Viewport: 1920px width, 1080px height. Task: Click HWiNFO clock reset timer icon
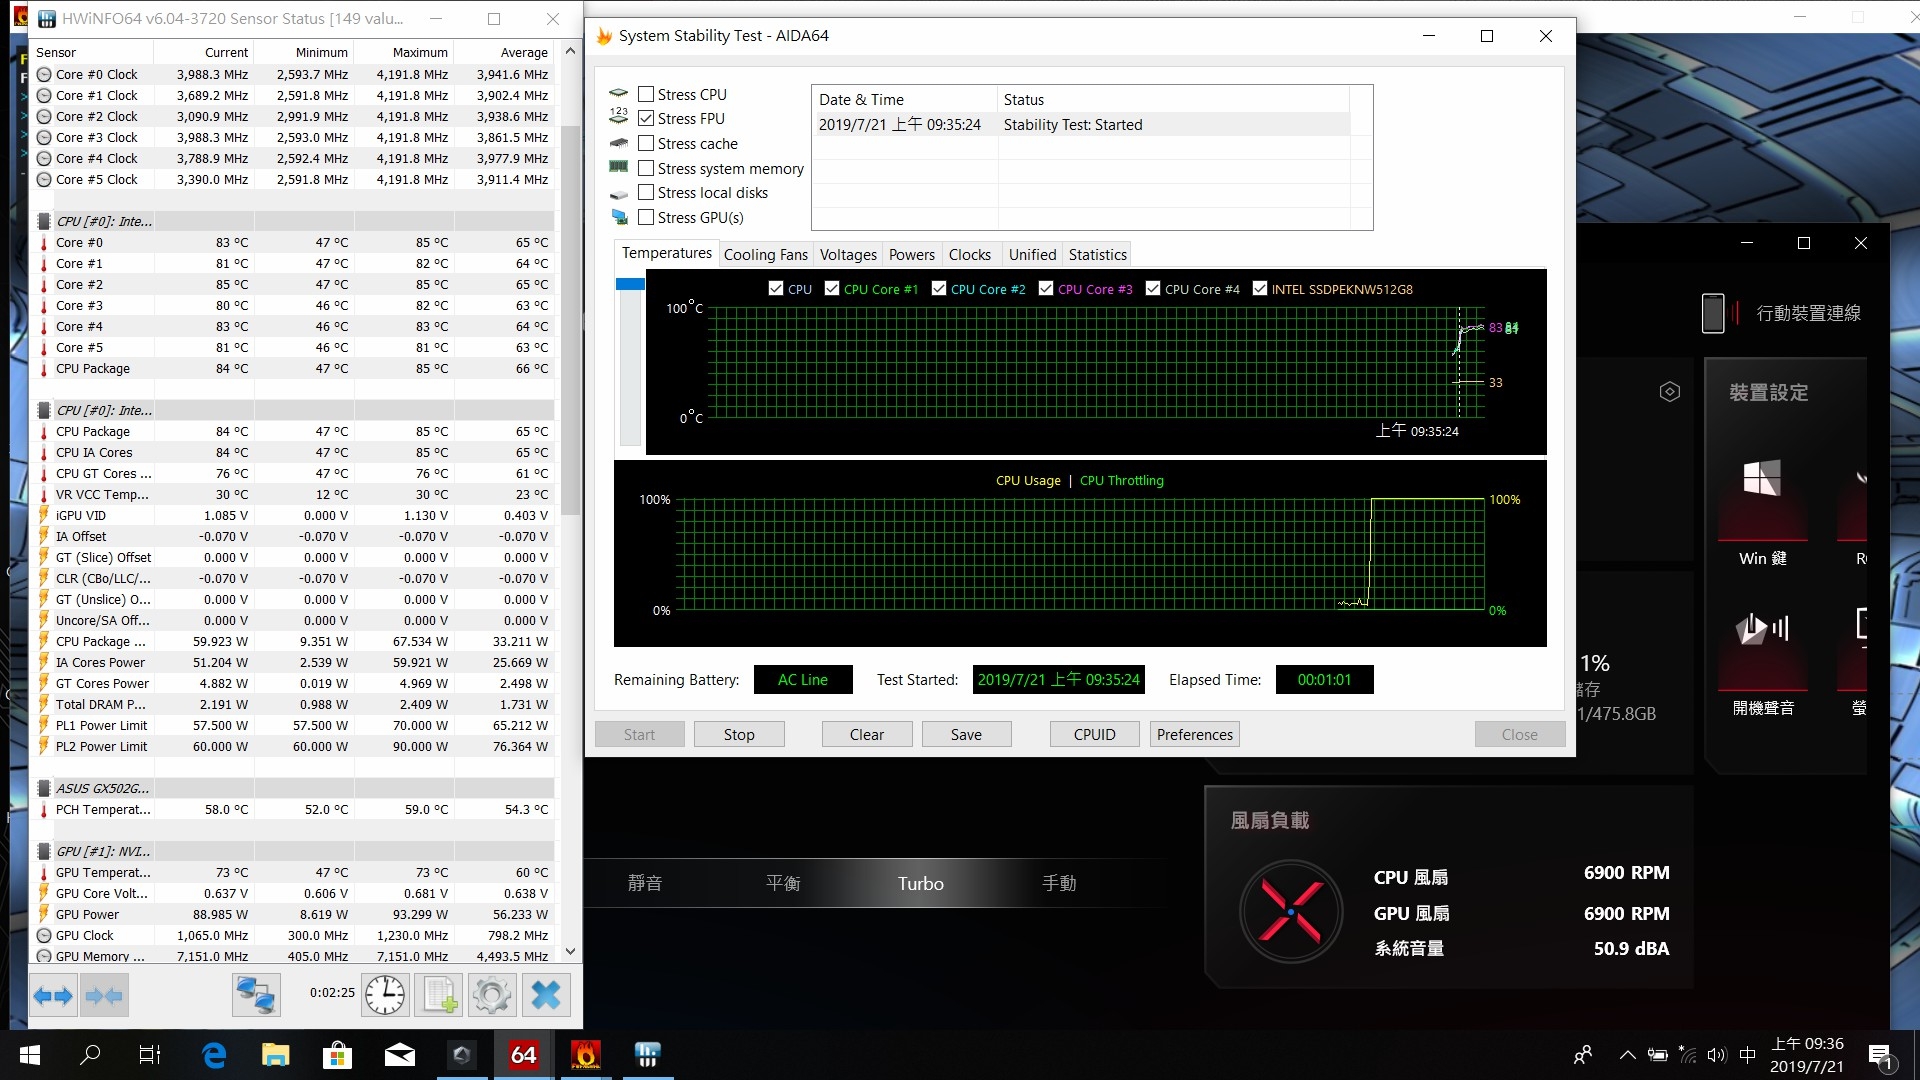[385, 995]
